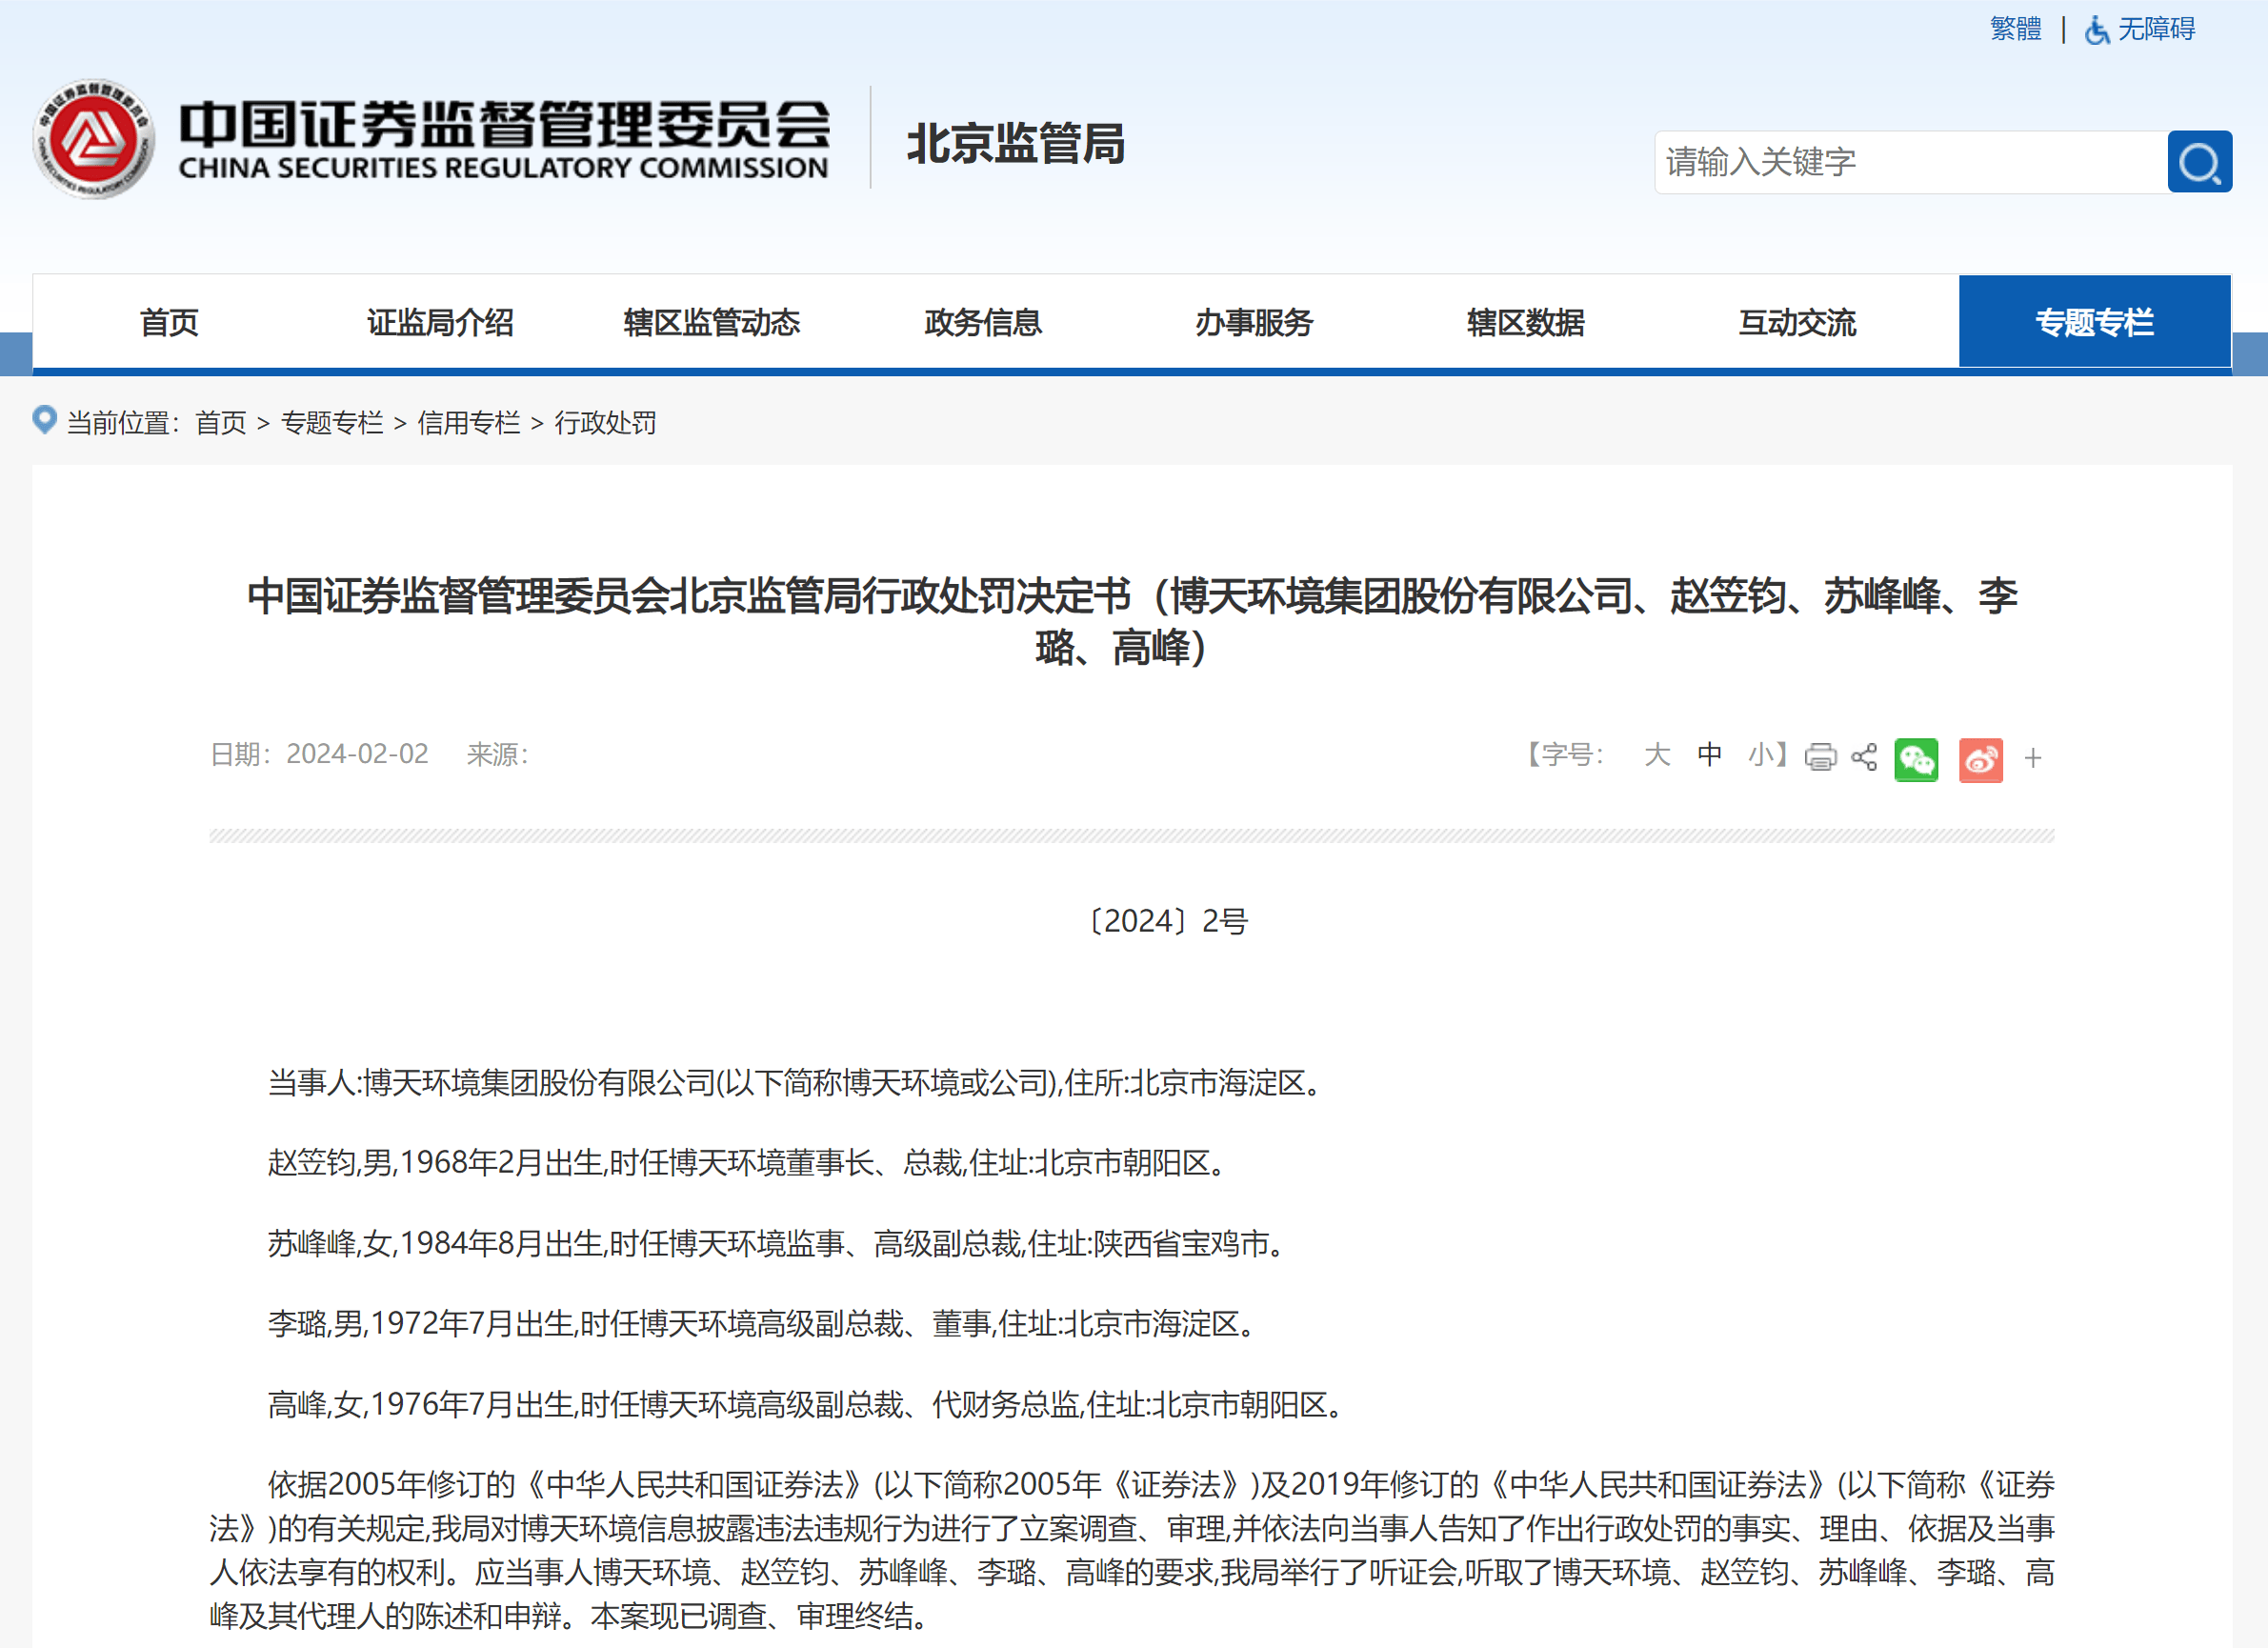Click the location pin icon in breadcrumb

[44, 420]
